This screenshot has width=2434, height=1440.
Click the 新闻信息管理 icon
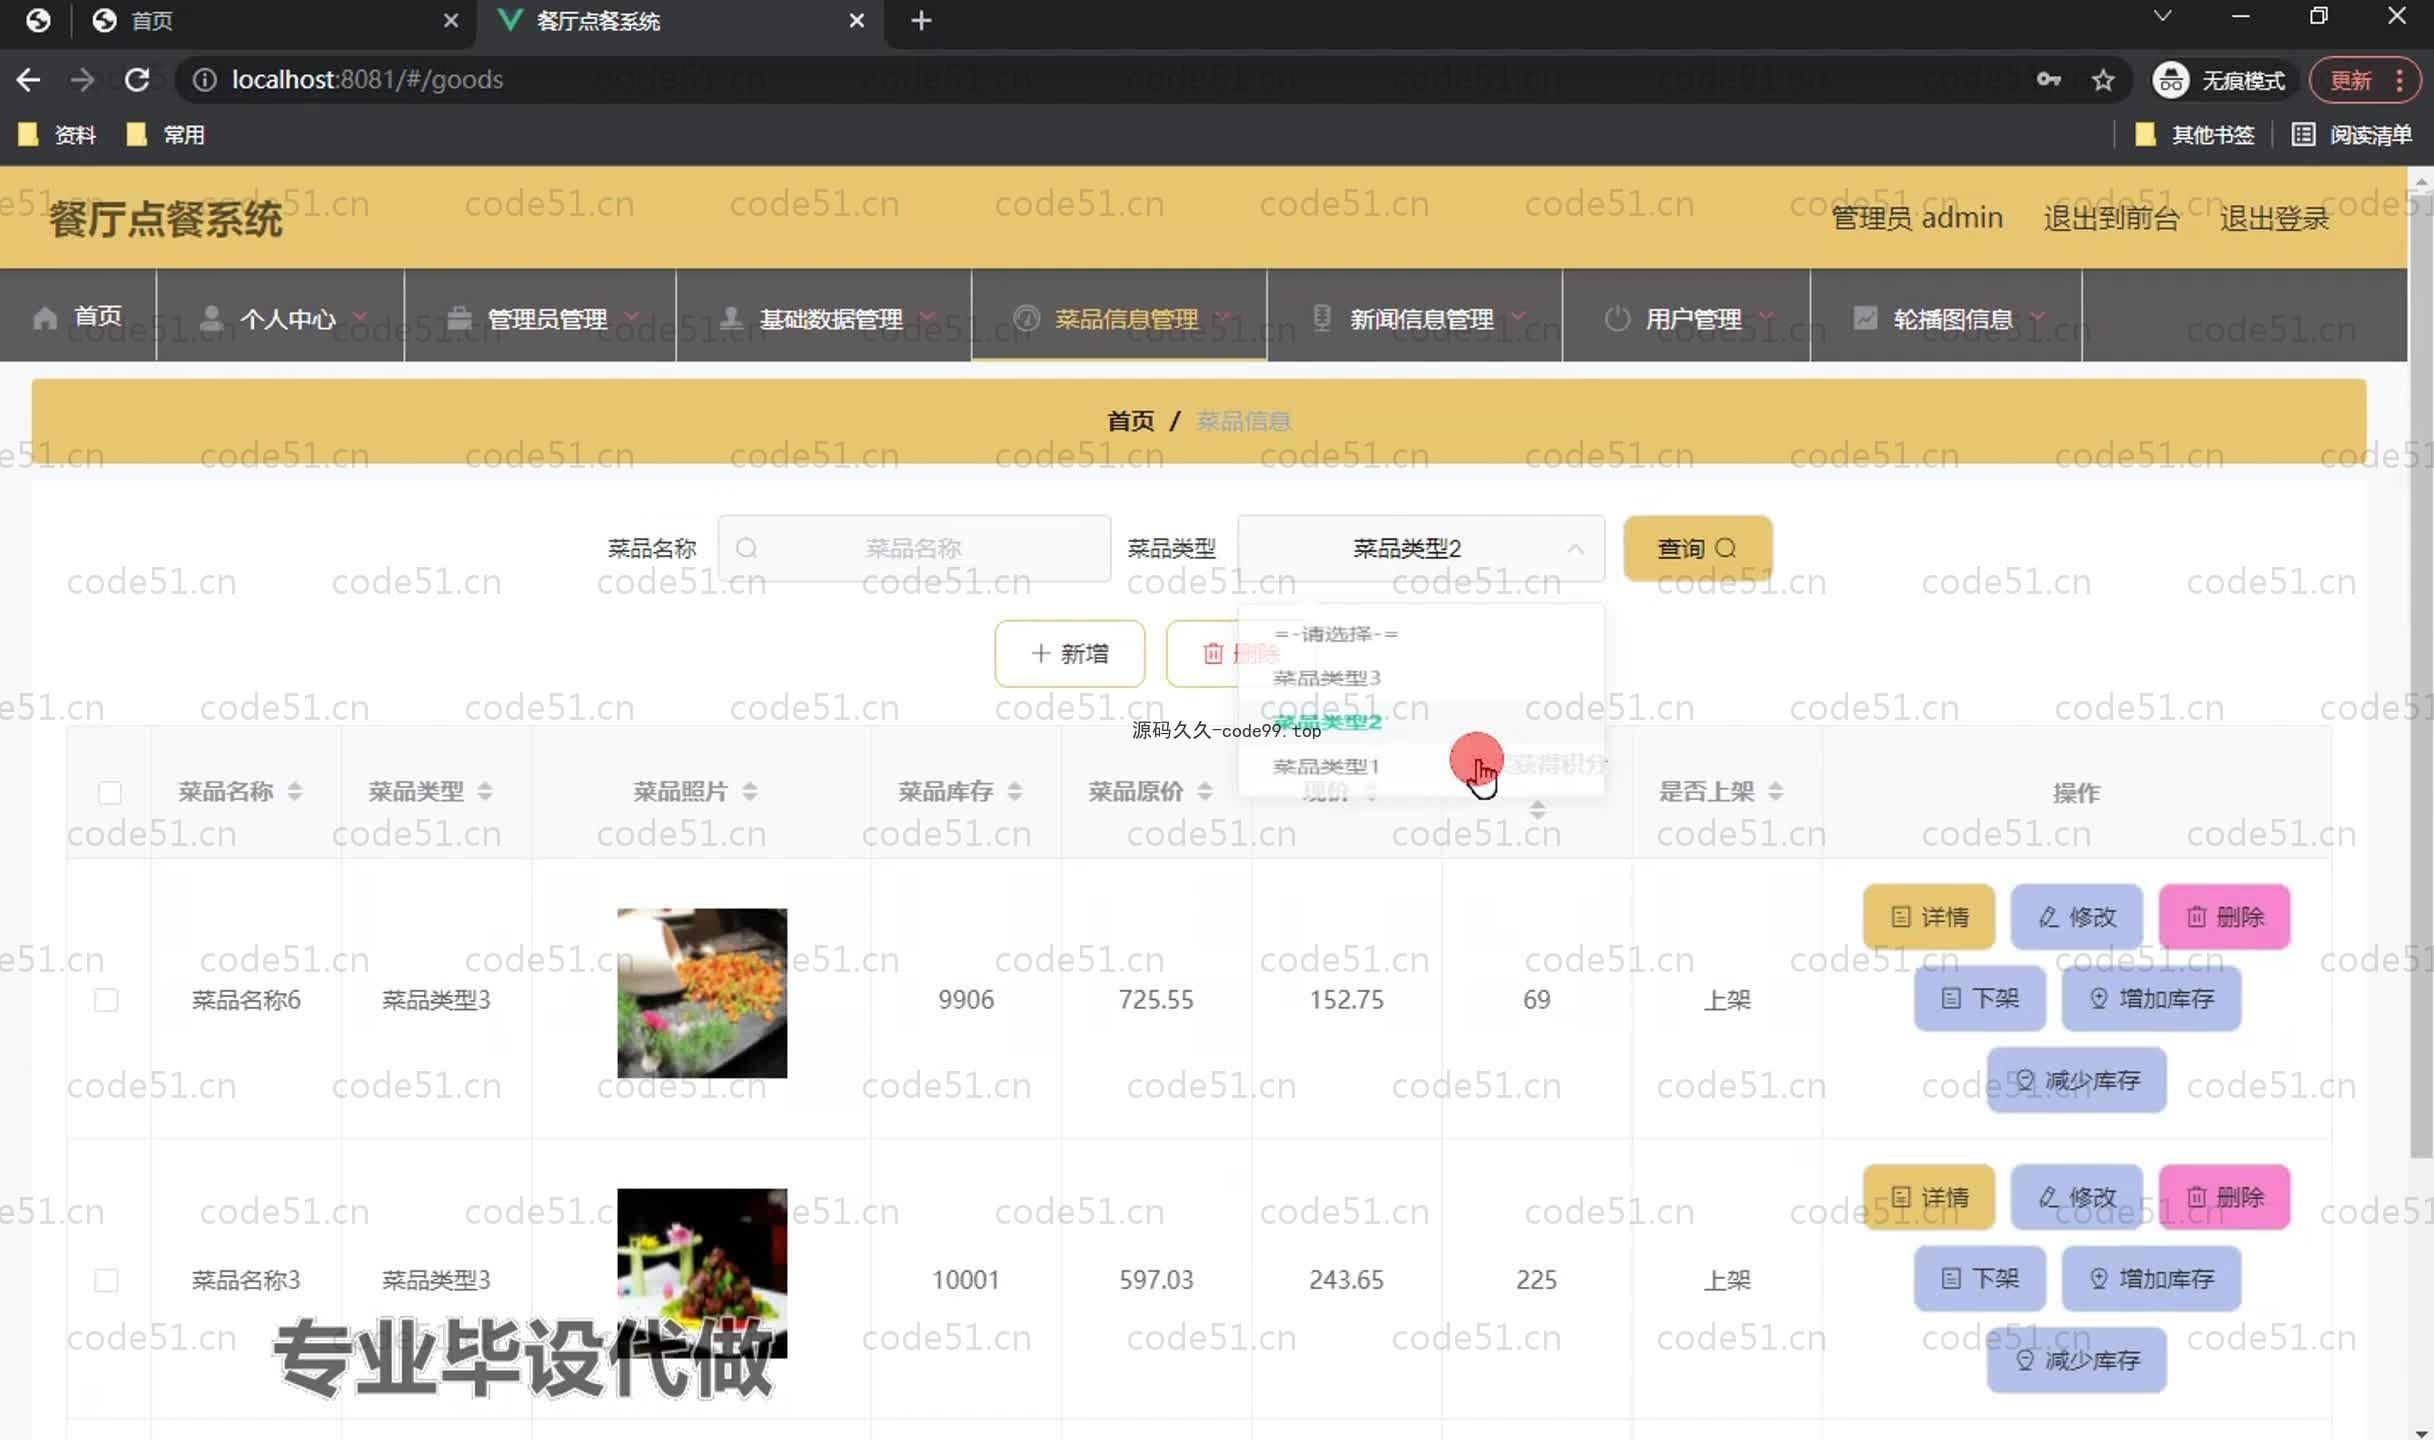point(1322,318)
